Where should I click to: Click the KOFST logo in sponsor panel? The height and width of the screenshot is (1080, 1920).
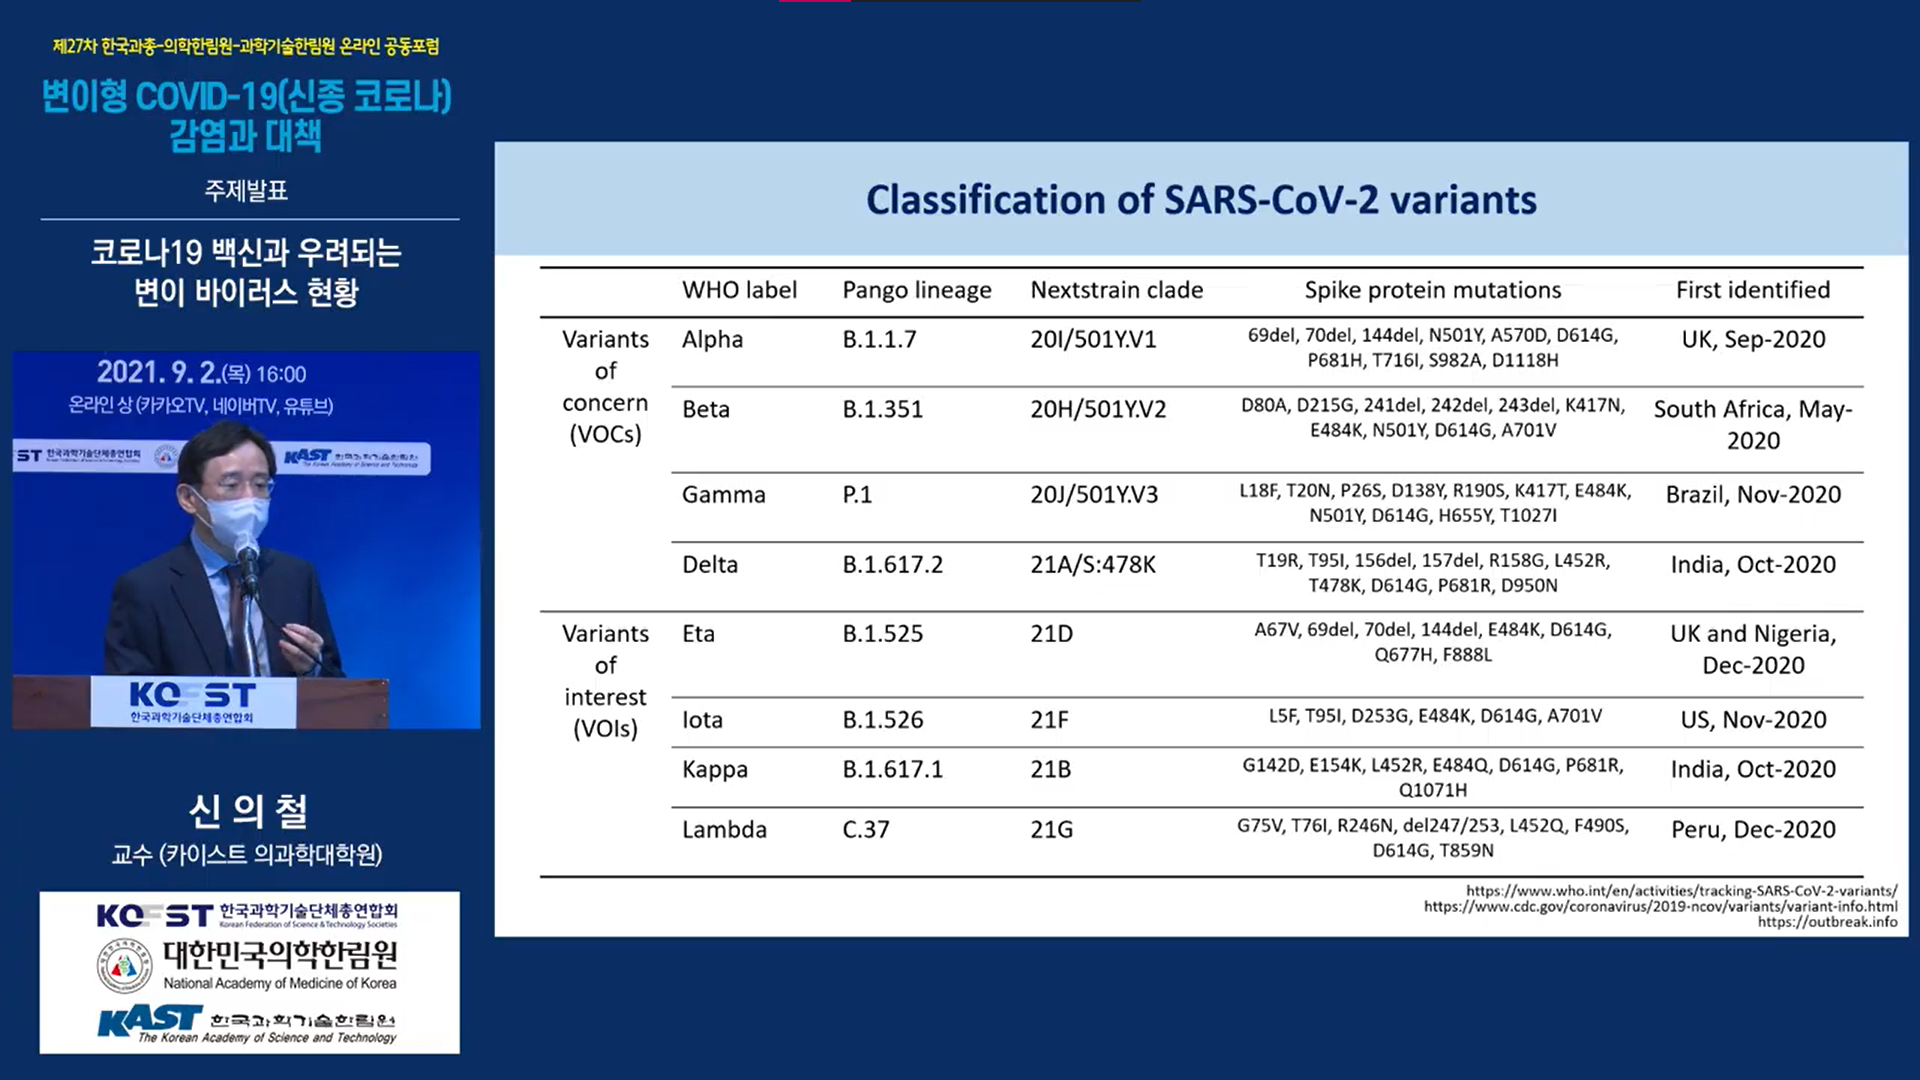pos(155,915)
